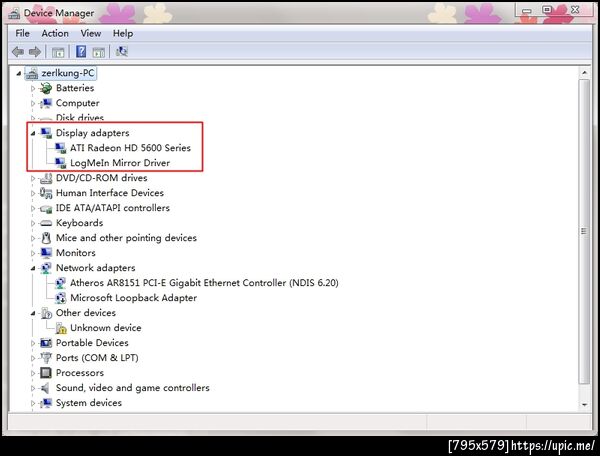Image resolution: width=600 pixels, height=456 pixels.
Task: Click the blue Help question-mark icon
Action: coord(81,51)
